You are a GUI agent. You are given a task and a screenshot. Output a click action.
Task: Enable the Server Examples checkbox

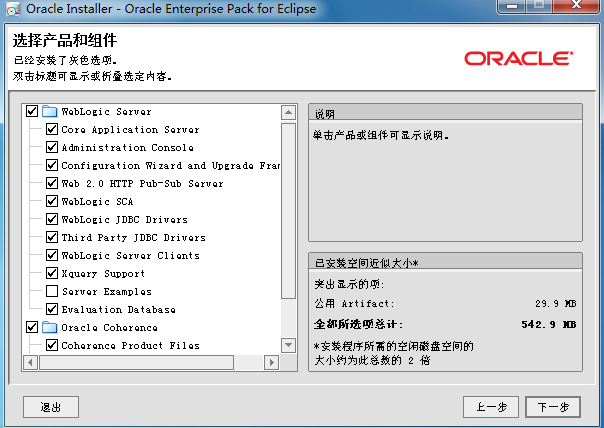52,291
